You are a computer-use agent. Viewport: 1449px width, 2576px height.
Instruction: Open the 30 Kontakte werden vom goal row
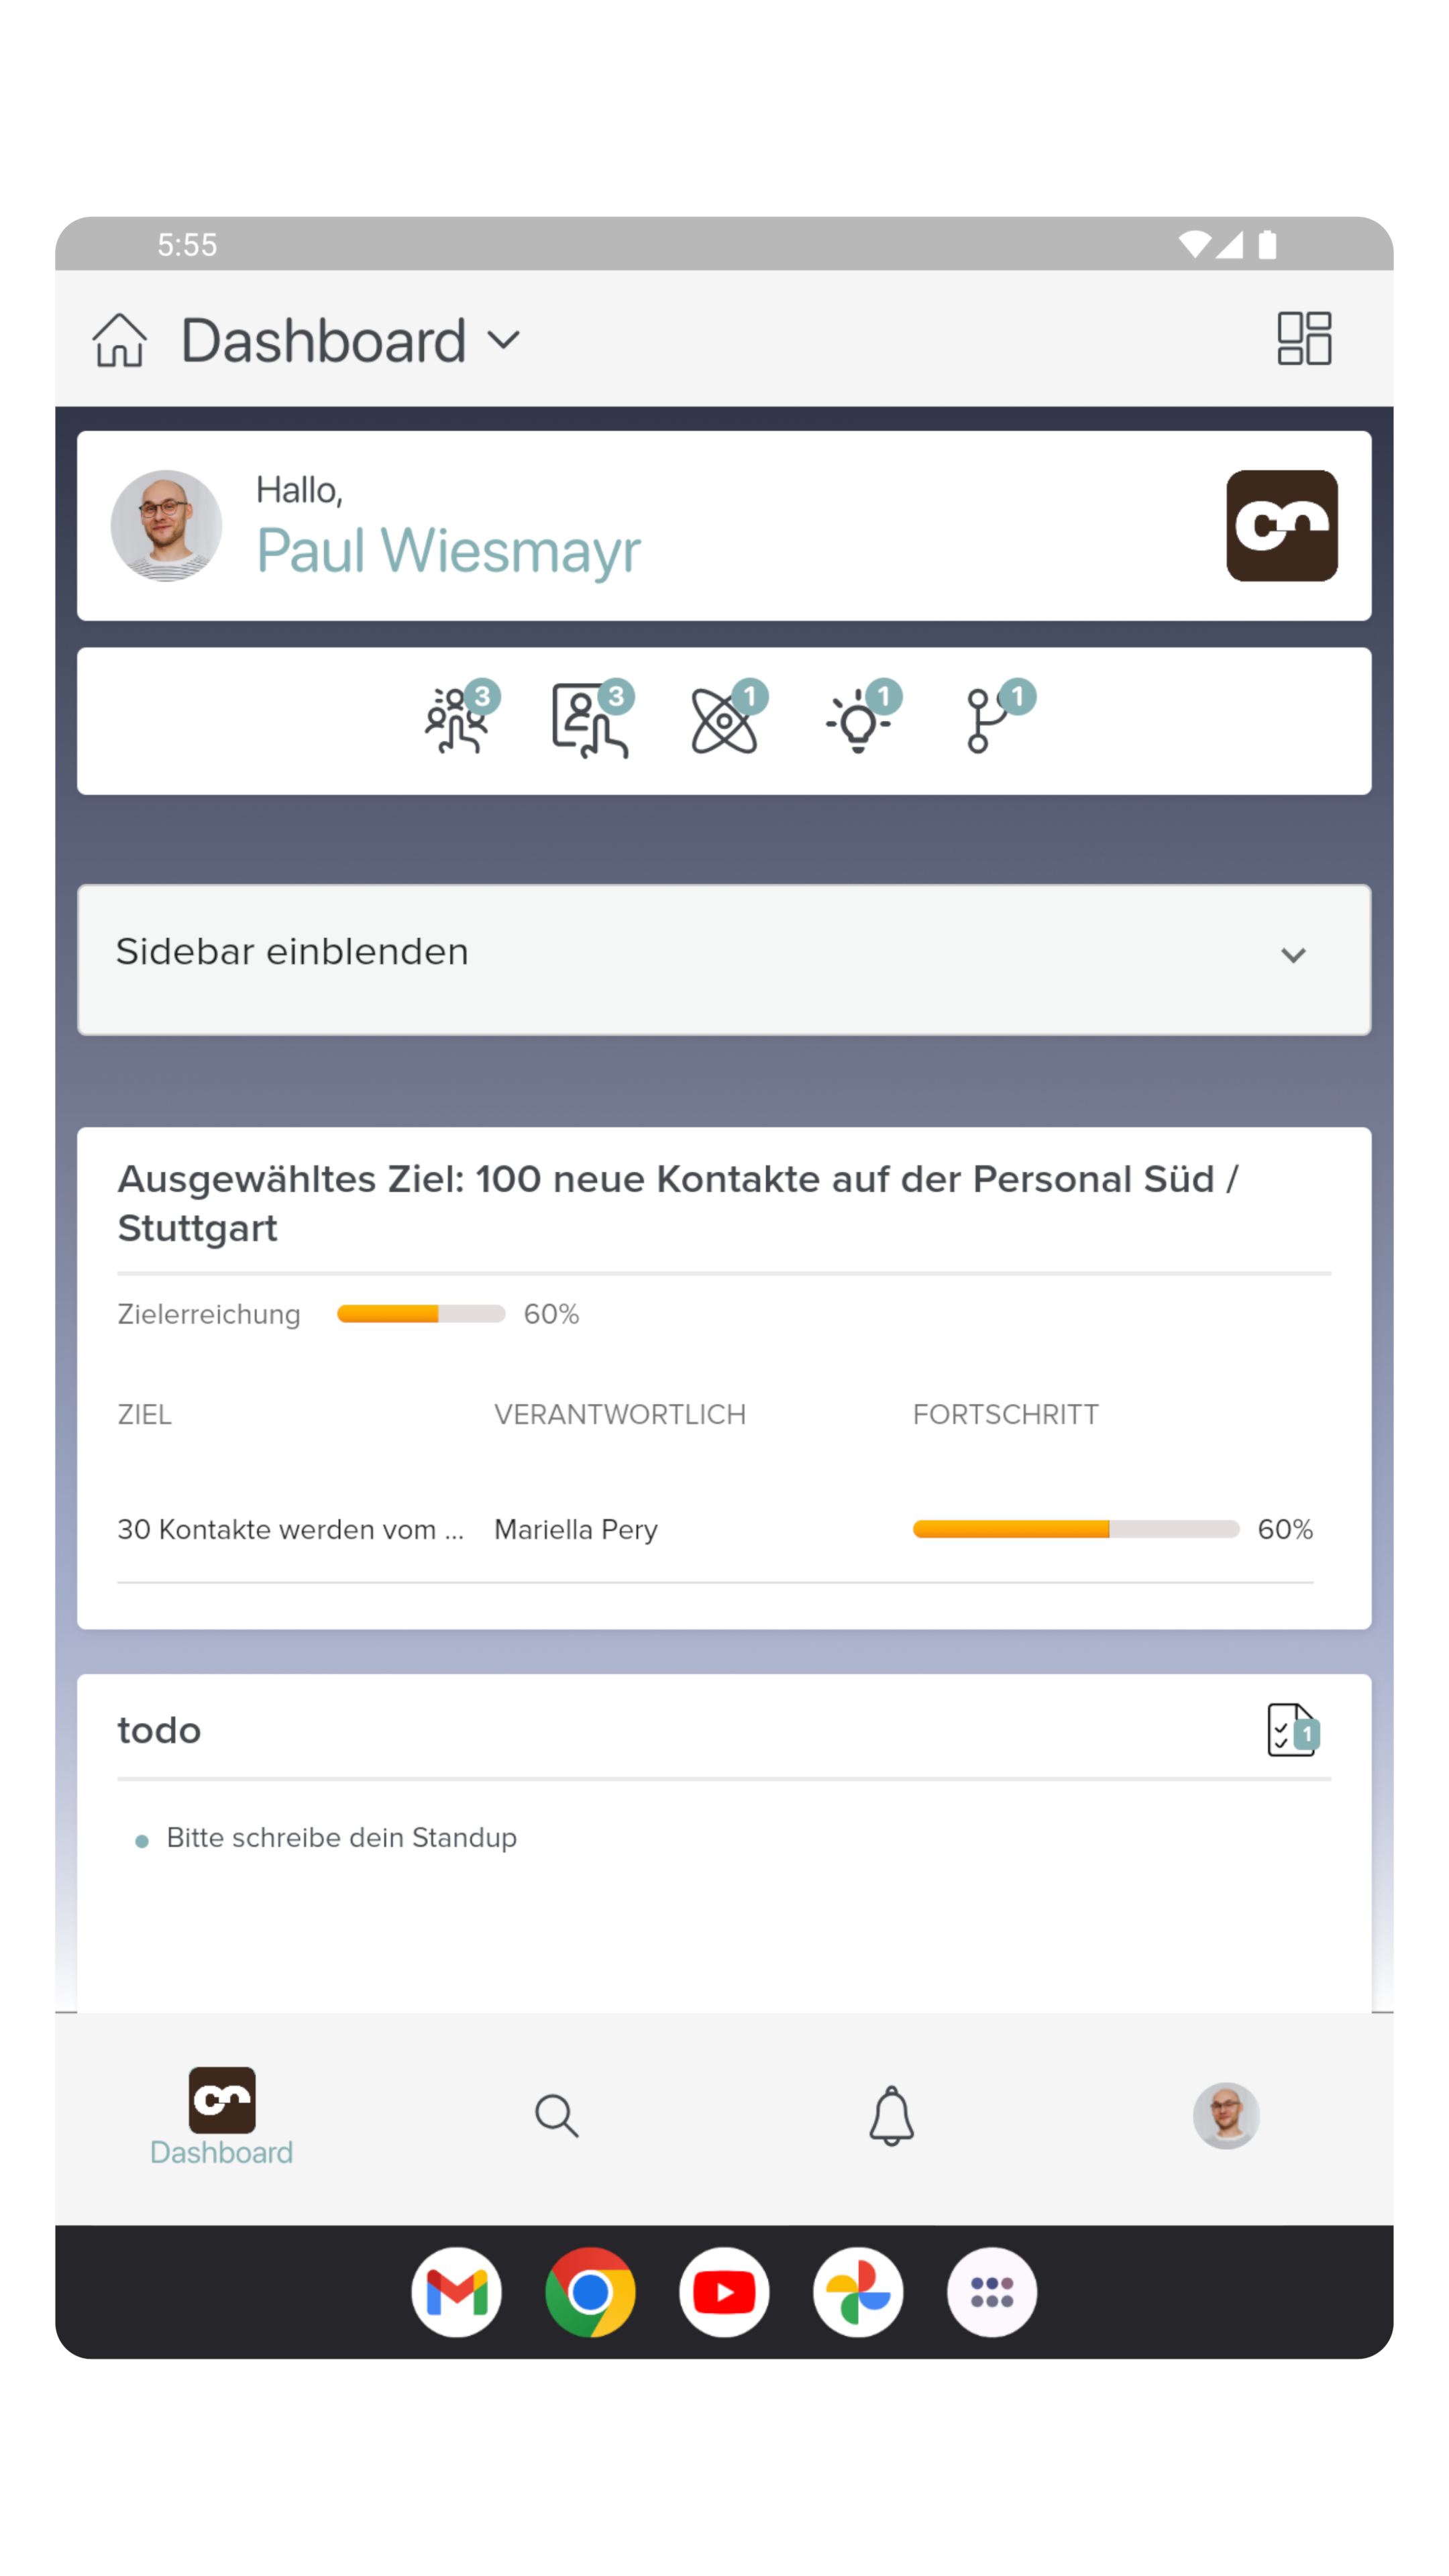point(715,1529)
